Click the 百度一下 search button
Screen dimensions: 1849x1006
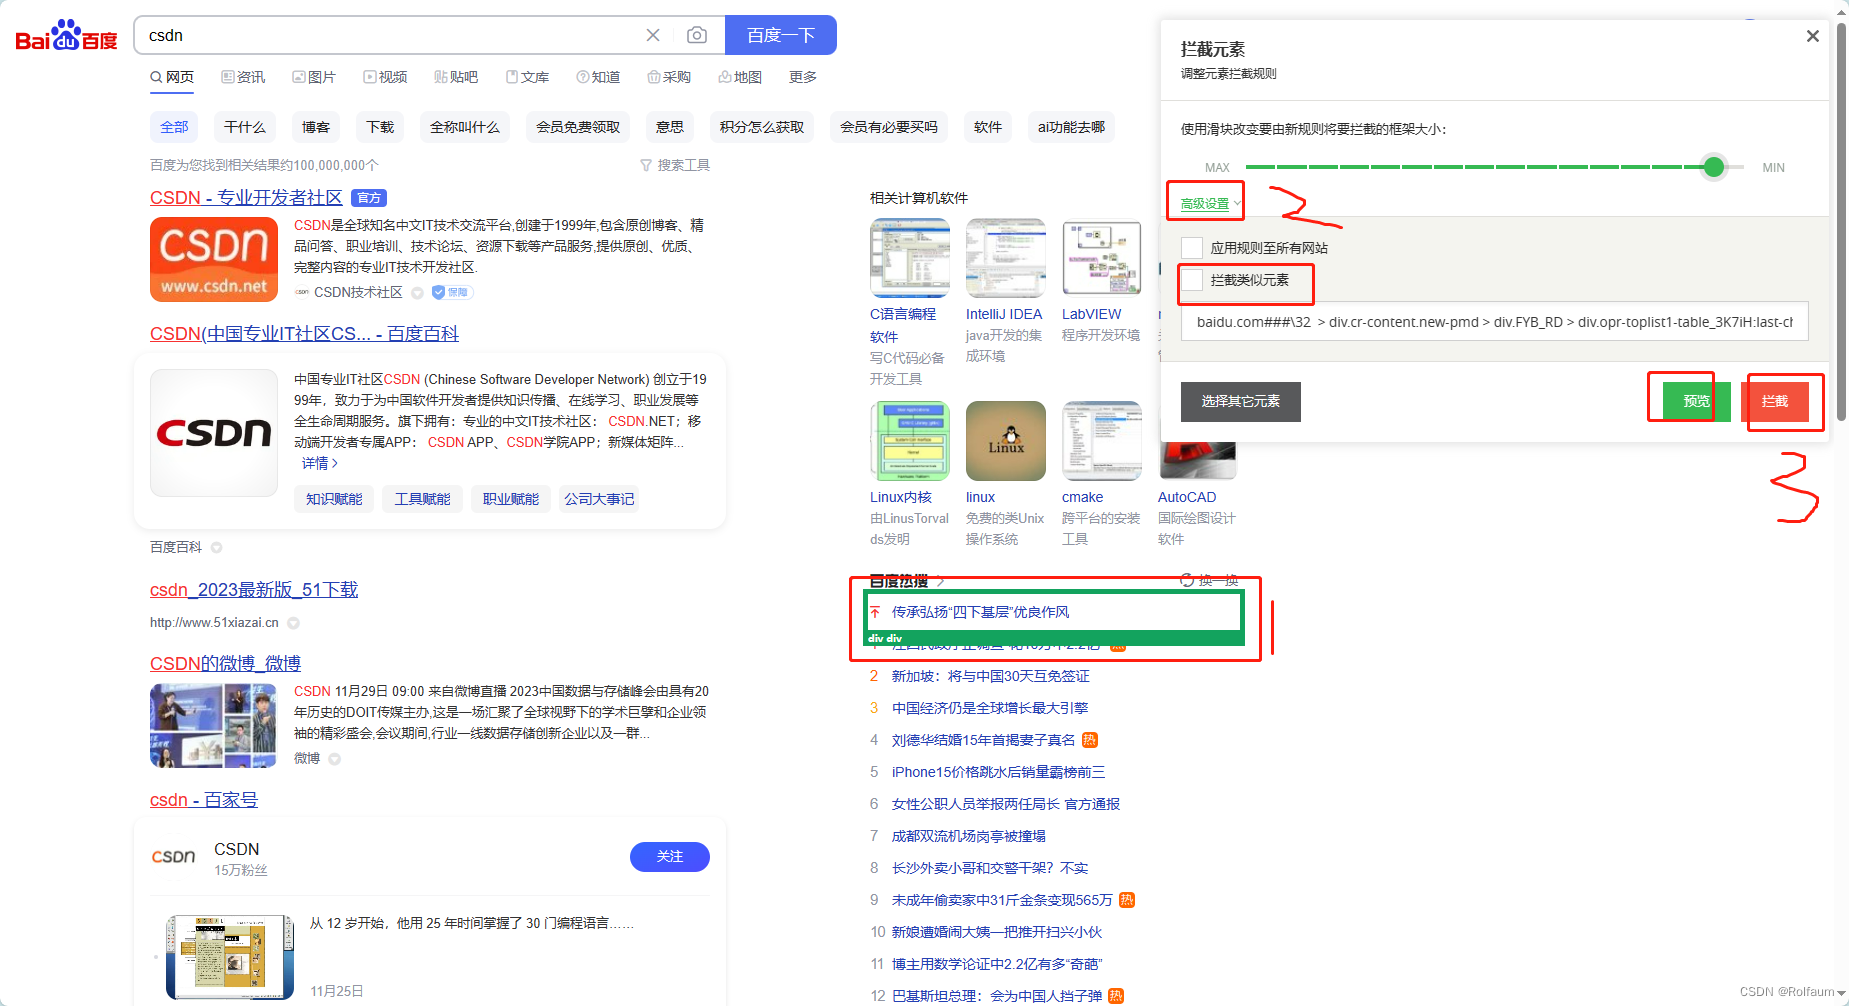click(x=781, y=35)
